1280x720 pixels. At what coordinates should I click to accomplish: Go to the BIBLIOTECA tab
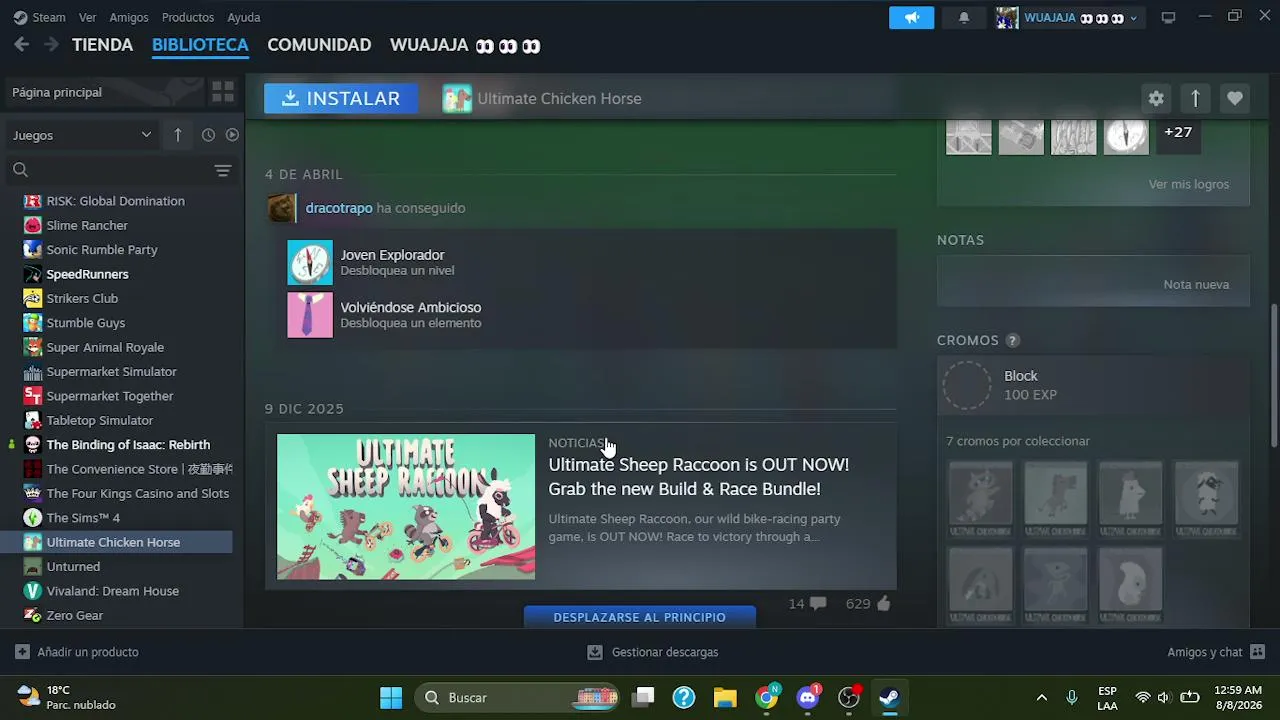(x=200, y=45)
